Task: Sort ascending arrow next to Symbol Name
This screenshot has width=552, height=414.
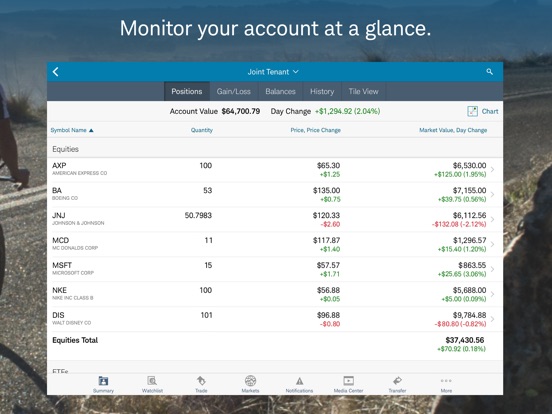Action: pyautogui.click(x=91, y=131)
